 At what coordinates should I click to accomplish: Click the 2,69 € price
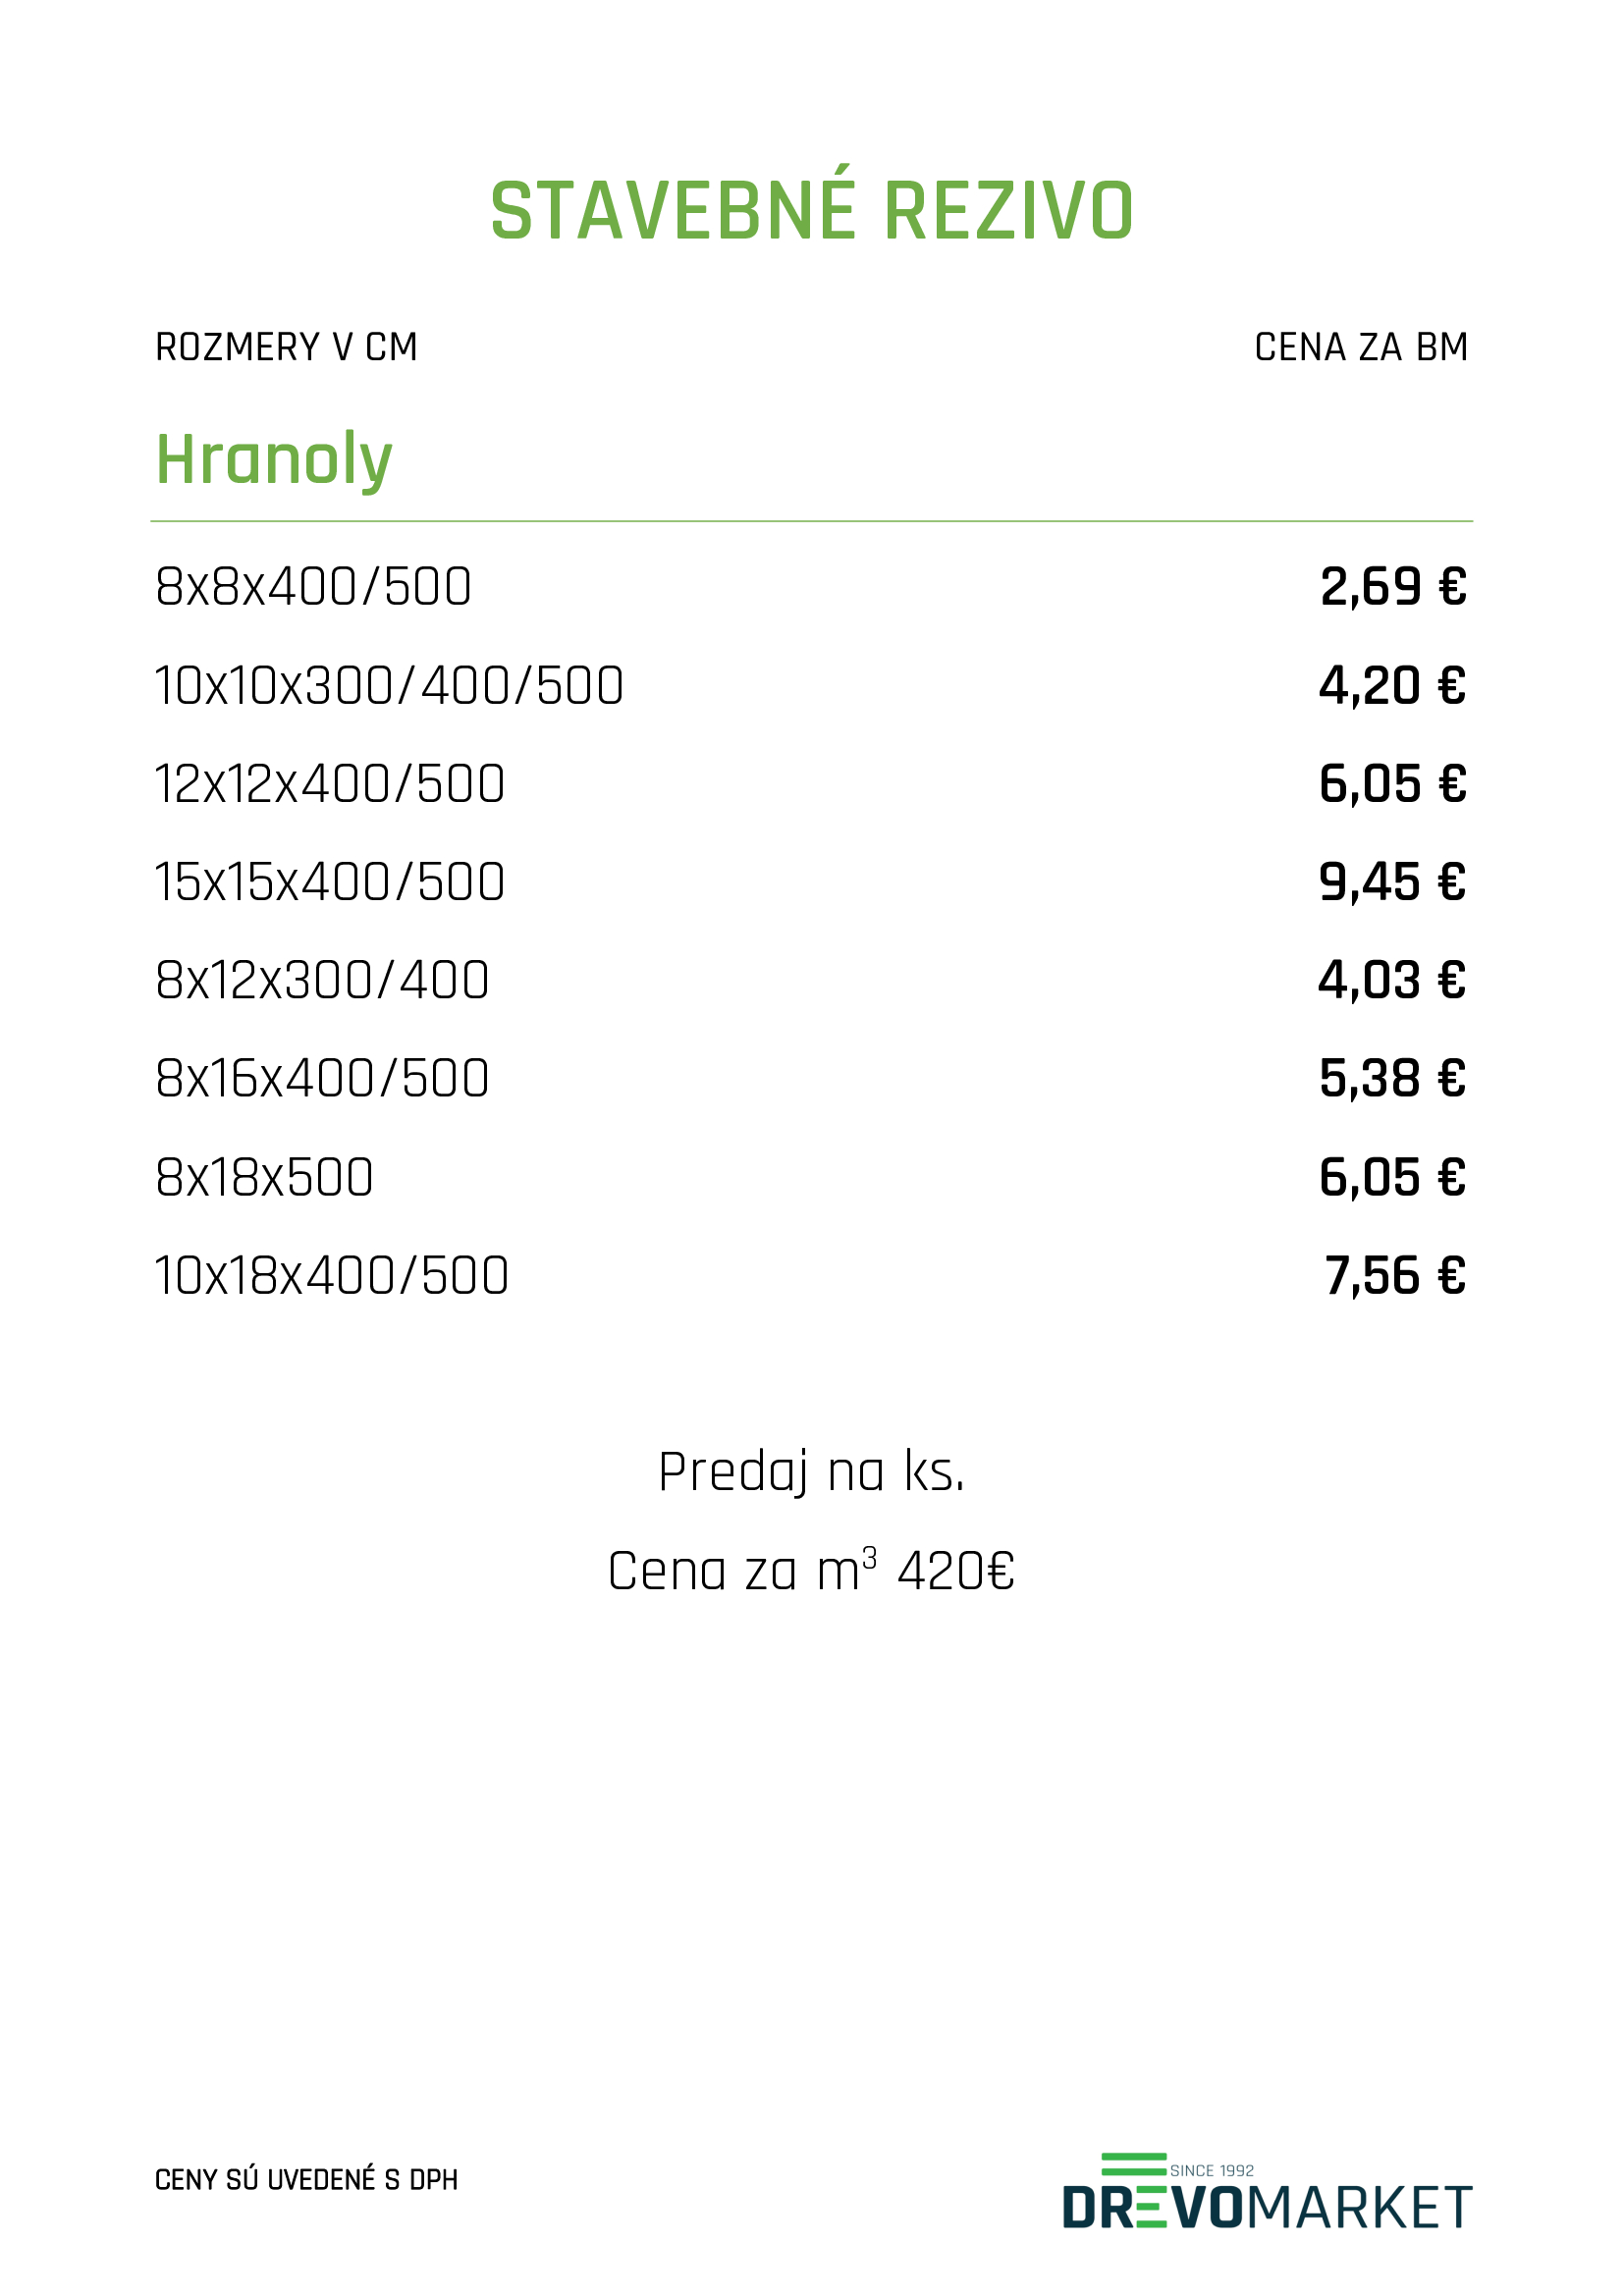pos(1393,587)
